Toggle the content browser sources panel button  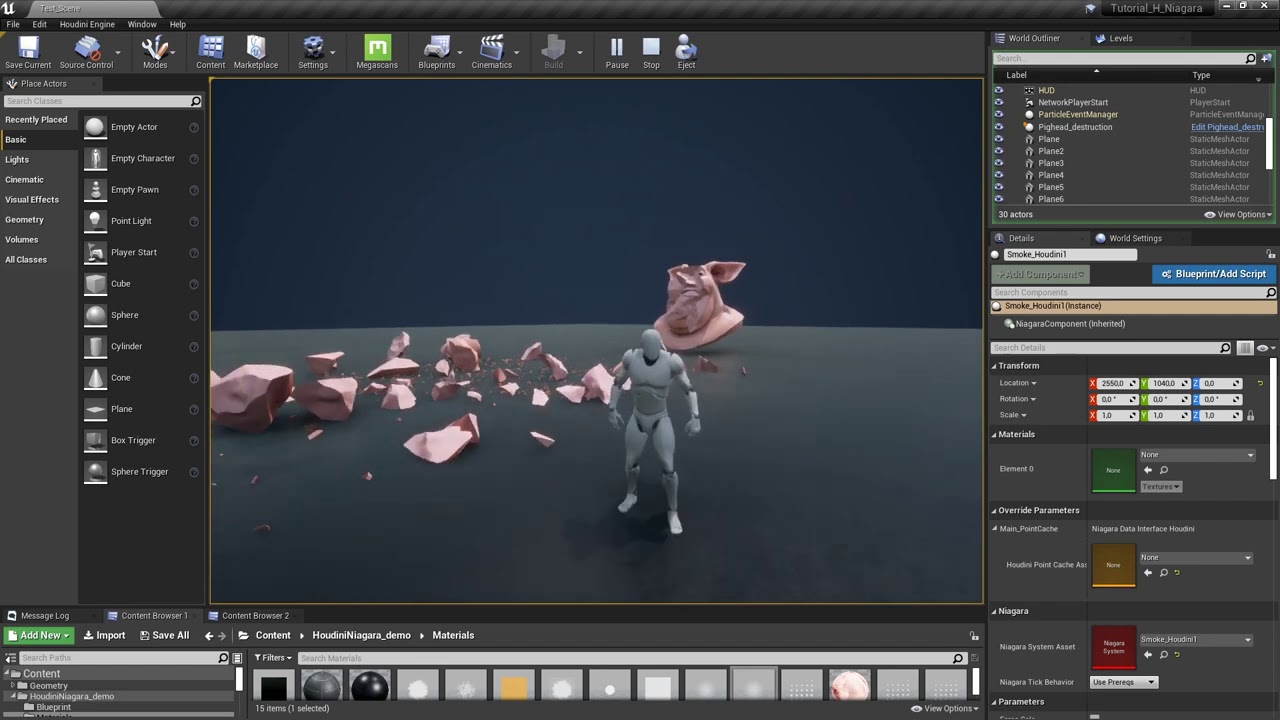pos(11,658)
